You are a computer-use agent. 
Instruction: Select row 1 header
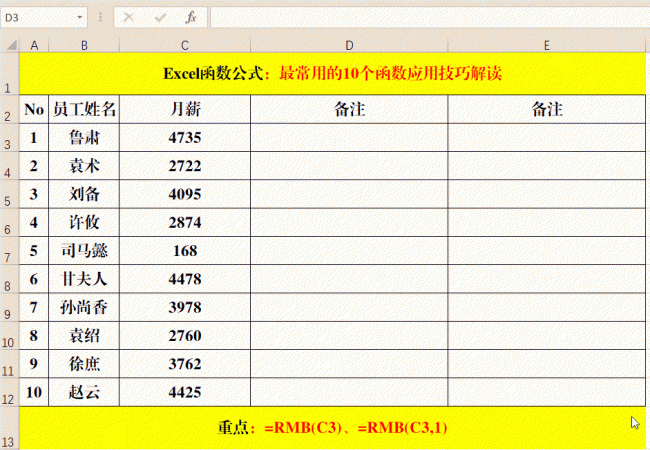click(x=8, y=74)
